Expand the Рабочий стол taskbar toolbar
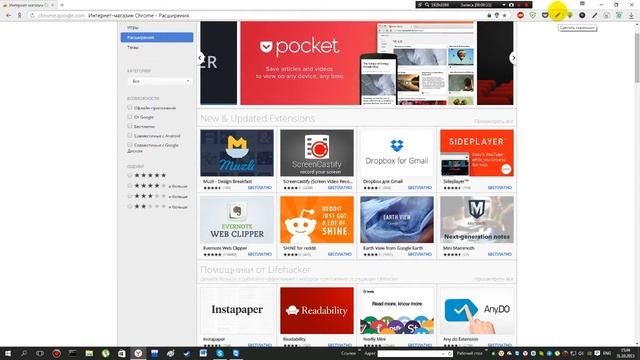 click(487, 351)
